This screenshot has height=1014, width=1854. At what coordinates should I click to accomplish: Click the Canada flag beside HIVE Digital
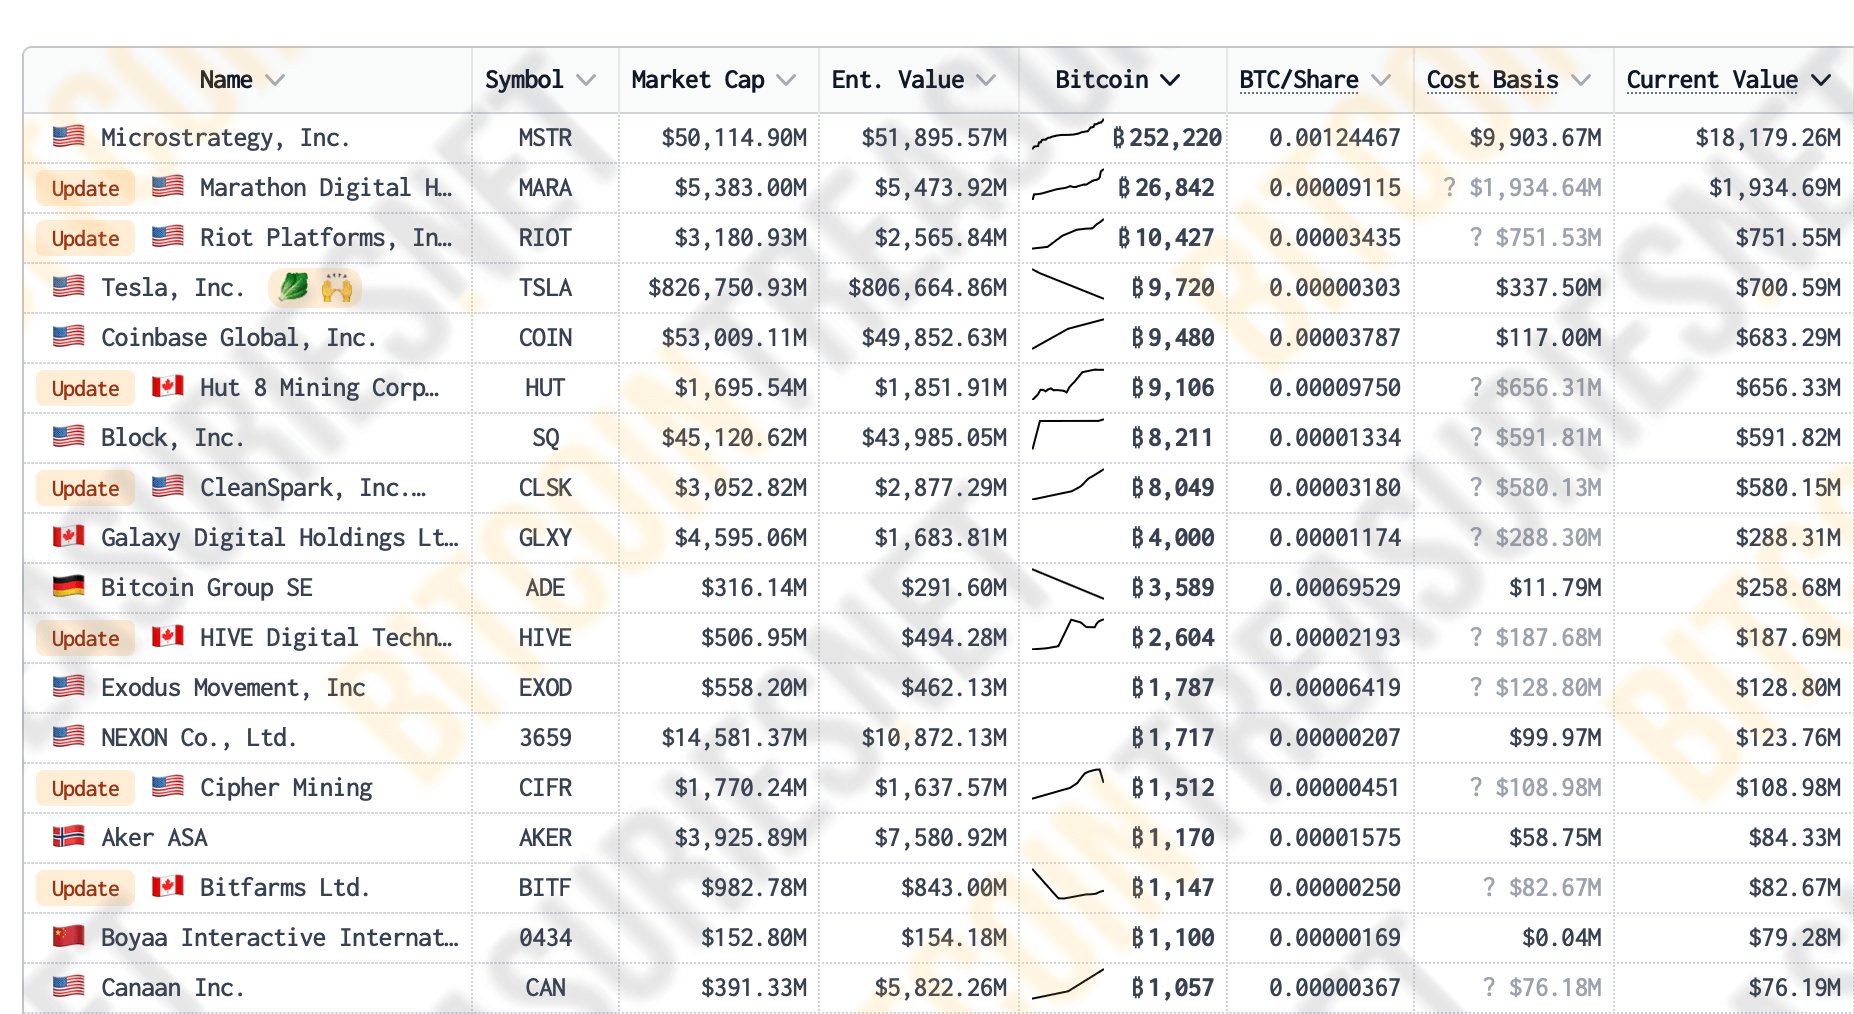(167, 636)
